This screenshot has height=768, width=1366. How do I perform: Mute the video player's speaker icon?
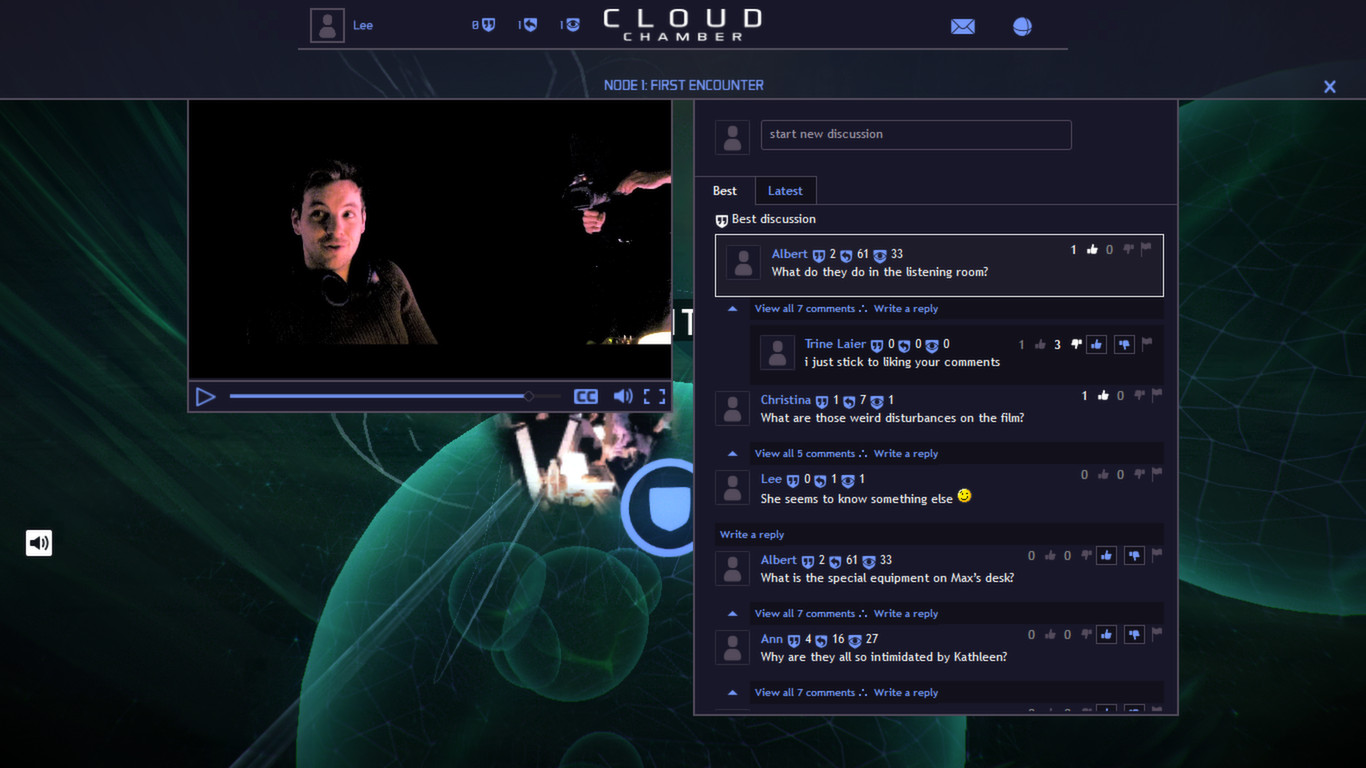[623, 396]
